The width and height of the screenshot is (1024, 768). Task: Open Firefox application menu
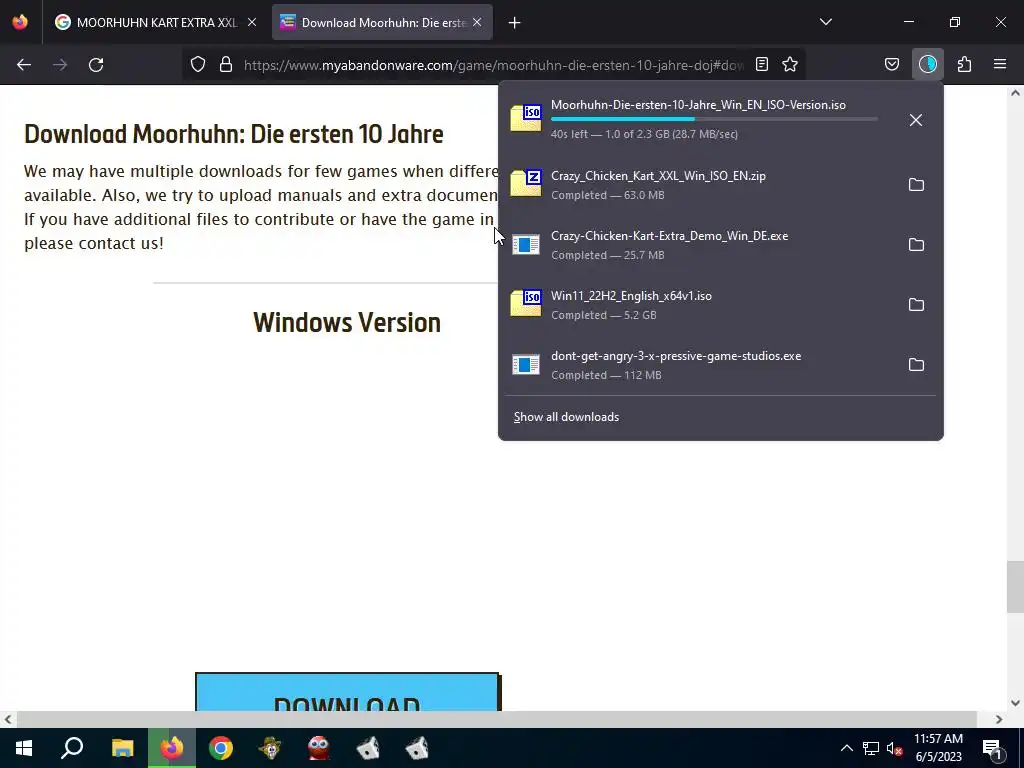[x=1000, y=64]
